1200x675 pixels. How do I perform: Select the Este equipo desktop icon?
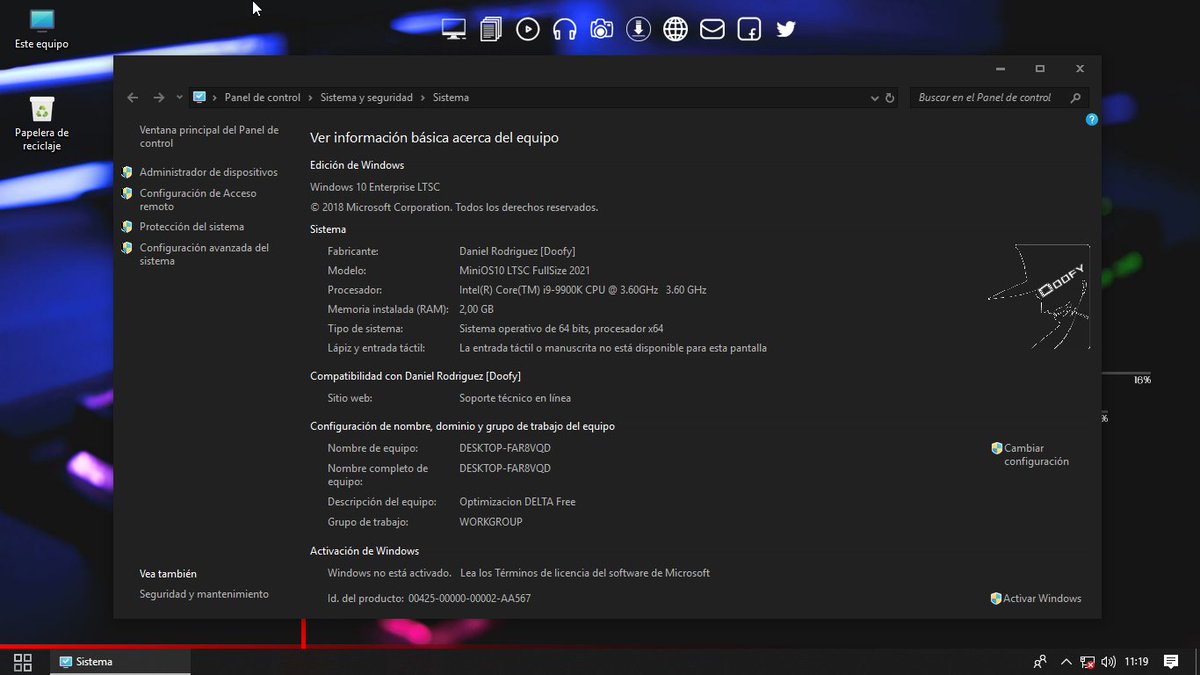pos(42,29)
